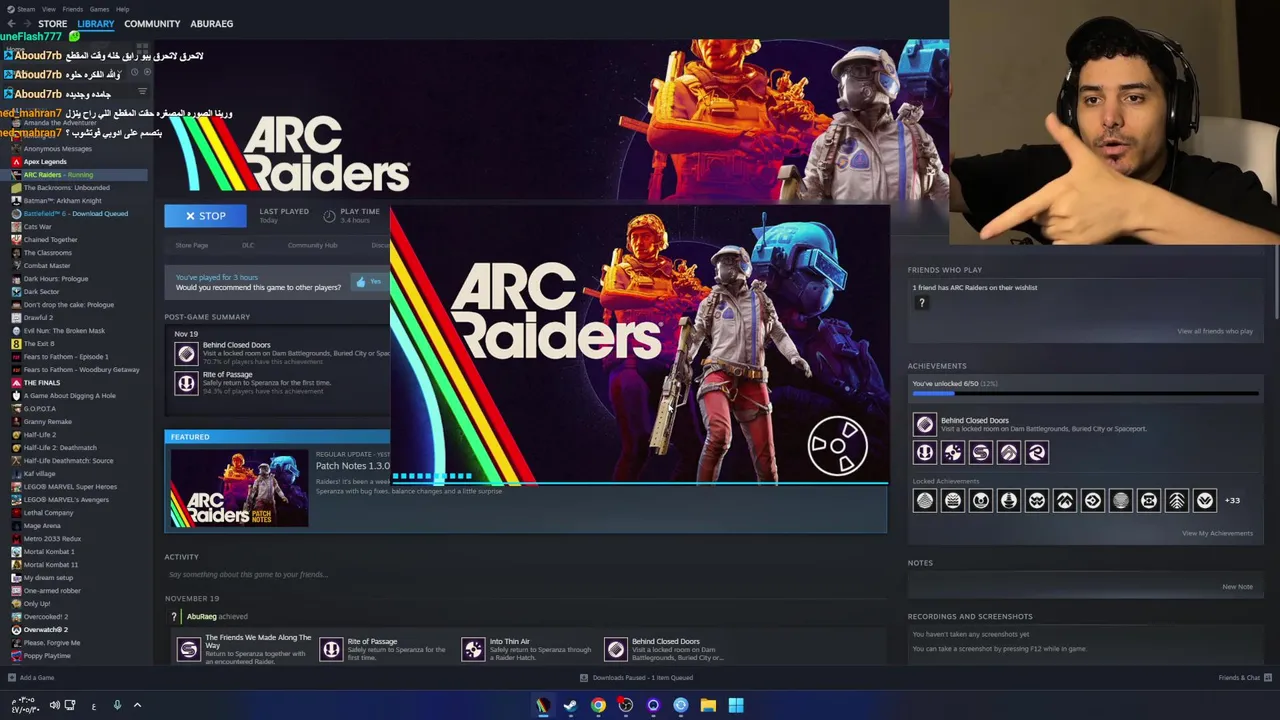This screenshot has height=720, width=1280.
Task: Click the unlocked exclamation-arrow achievement icon in Achievements panel
Action: (x=925, y=453)
